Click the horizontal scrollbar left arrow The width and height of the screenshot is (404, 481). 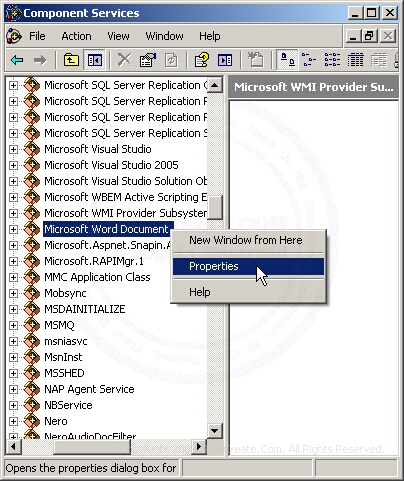tap(14, 446)
